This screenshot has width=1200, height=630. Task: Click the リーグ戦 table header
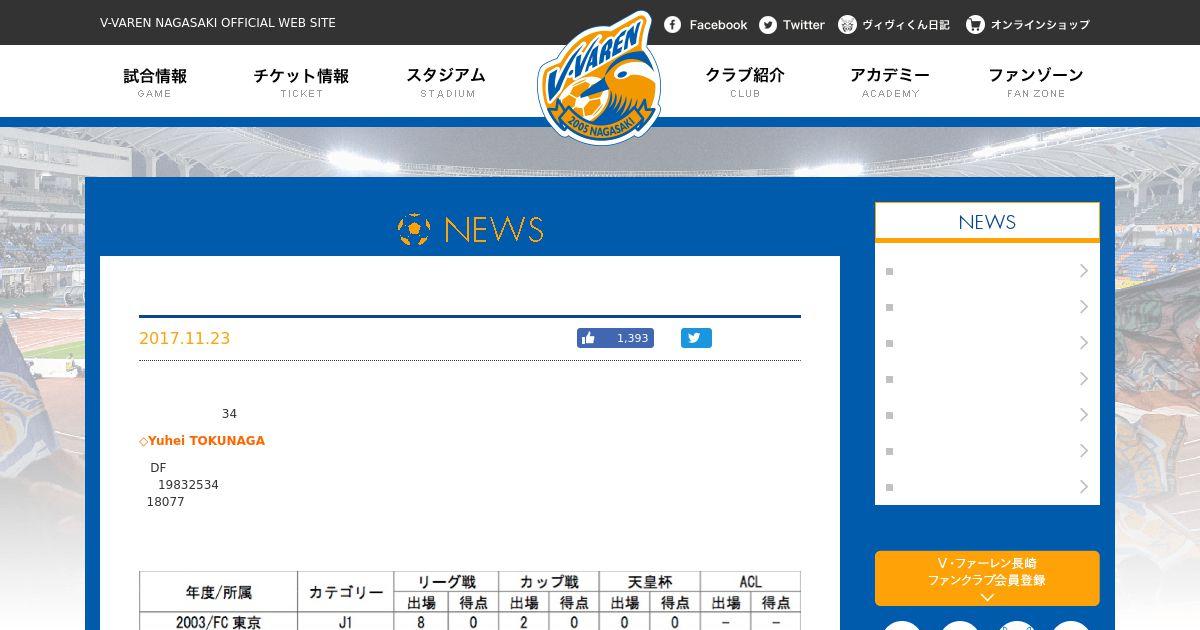pos(445,582)
